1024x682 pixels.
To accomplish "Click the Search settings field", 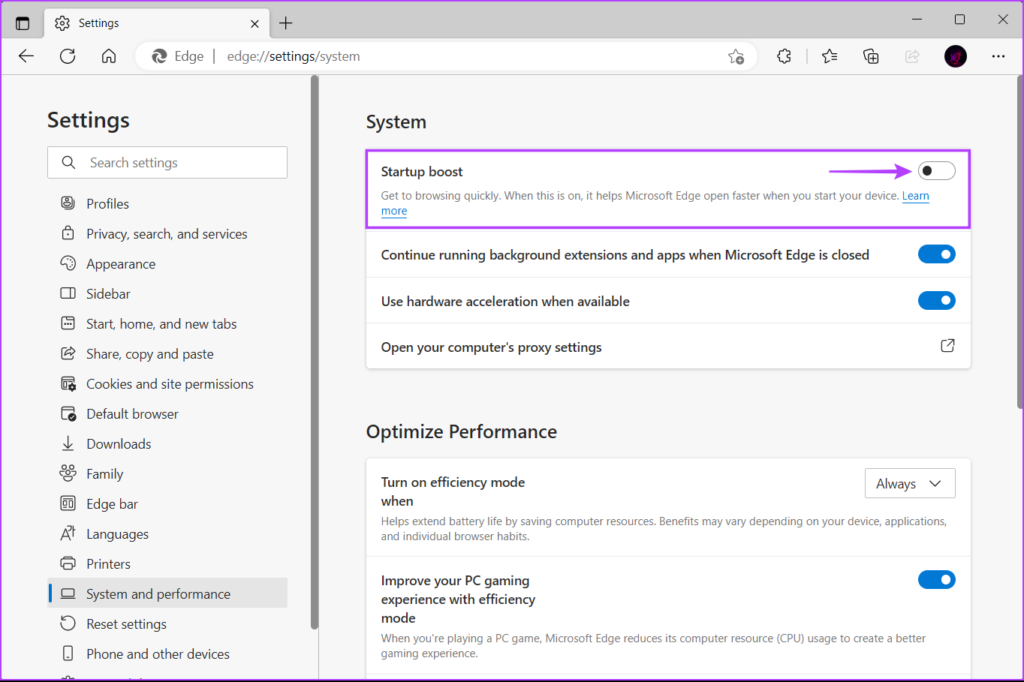I will coord(167,163).
